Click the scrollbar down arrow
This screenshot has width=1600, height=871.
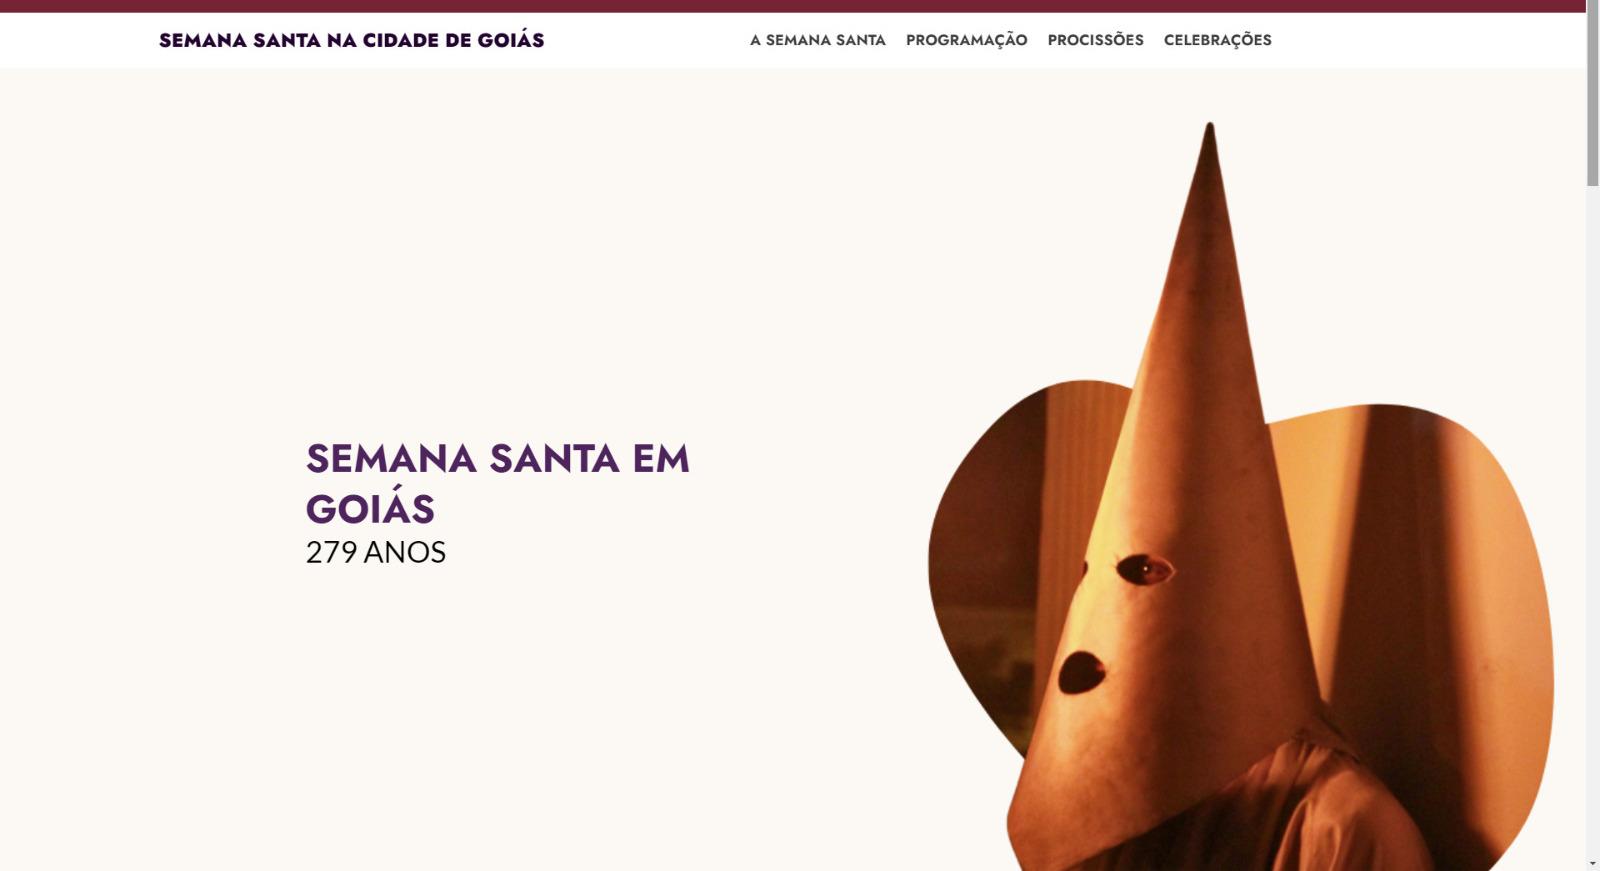click(1592, 863)
